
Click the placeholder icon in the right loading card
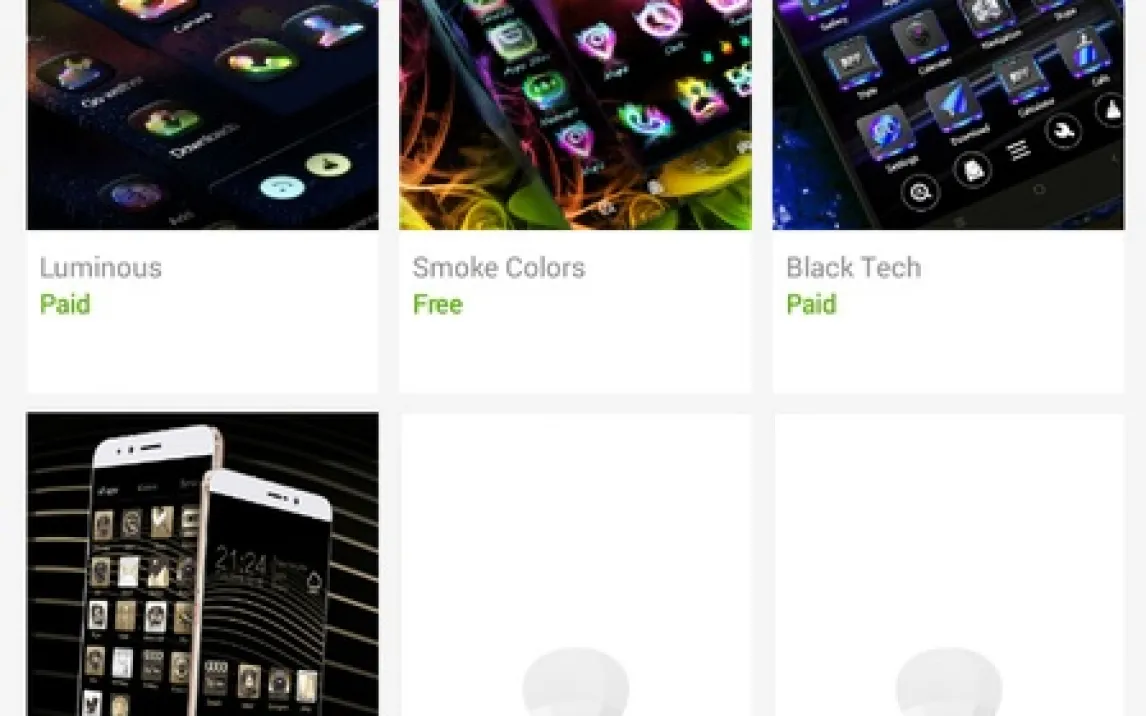tap(949, 682)
